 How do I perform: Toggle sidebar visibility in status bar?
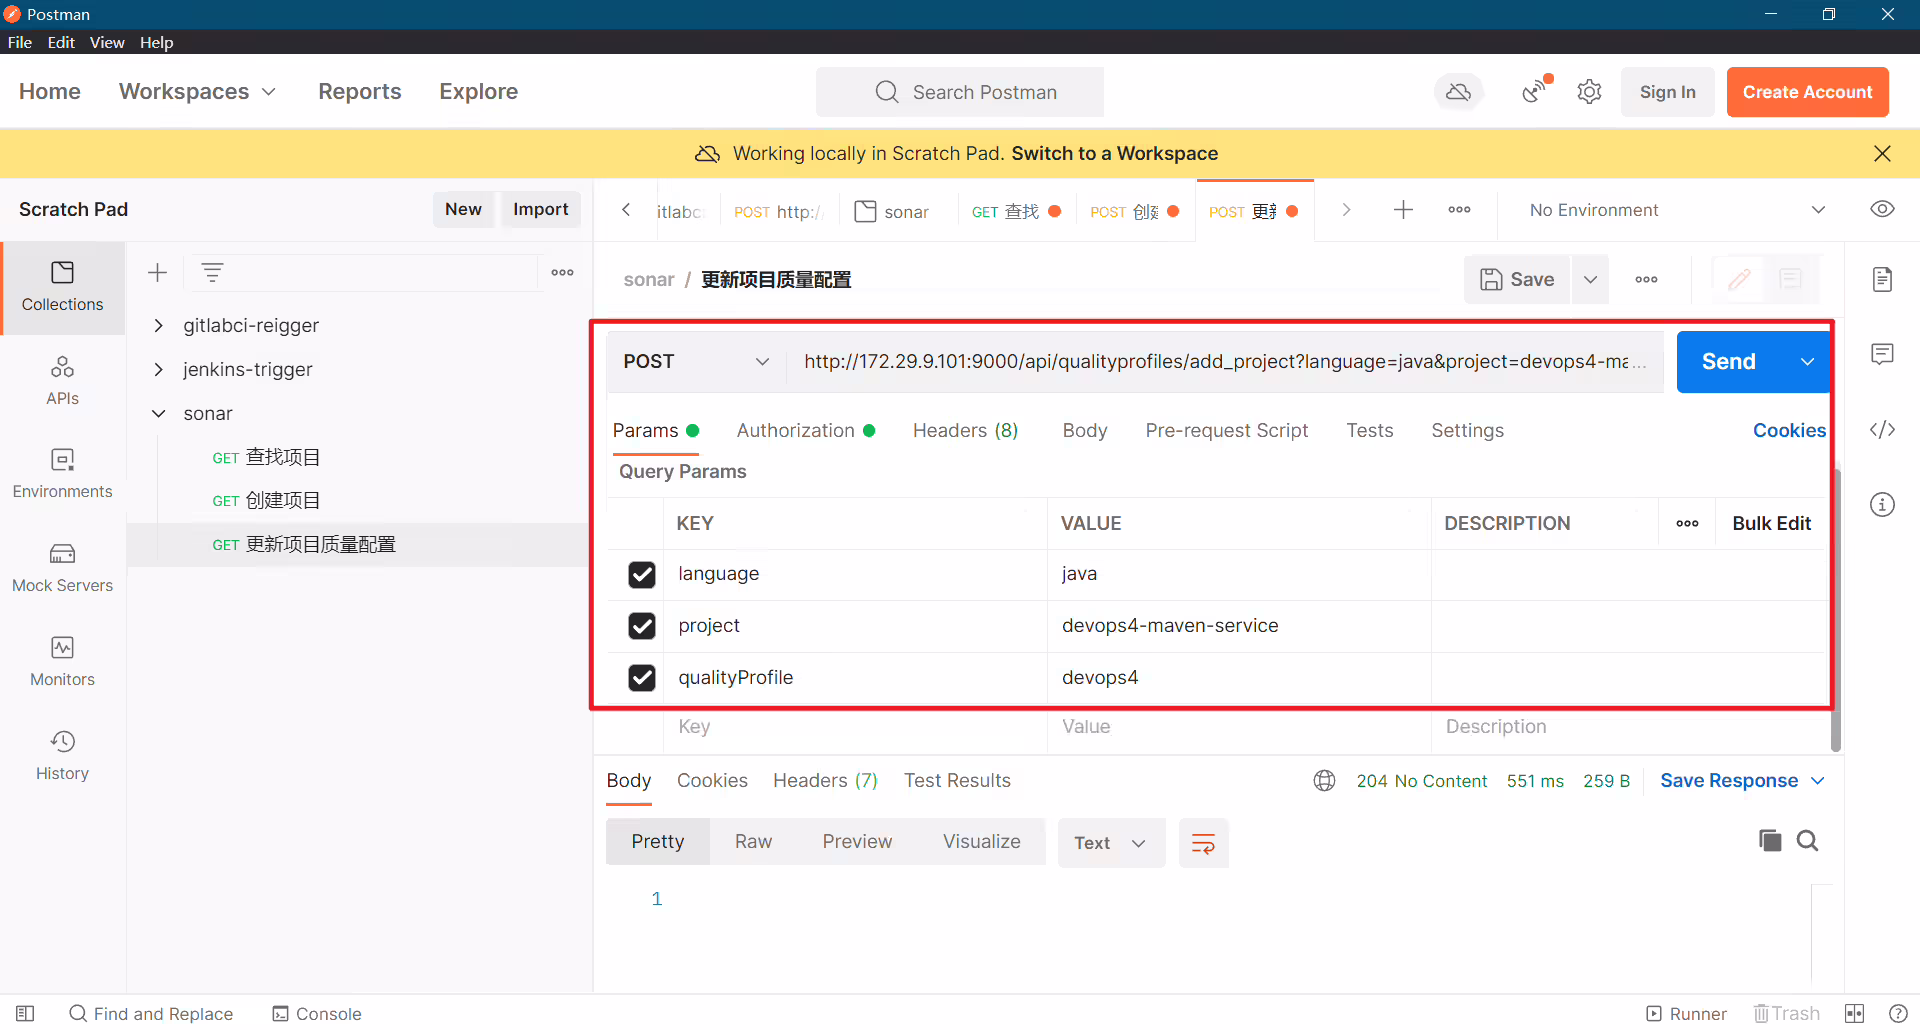(x=25, y=1014)
